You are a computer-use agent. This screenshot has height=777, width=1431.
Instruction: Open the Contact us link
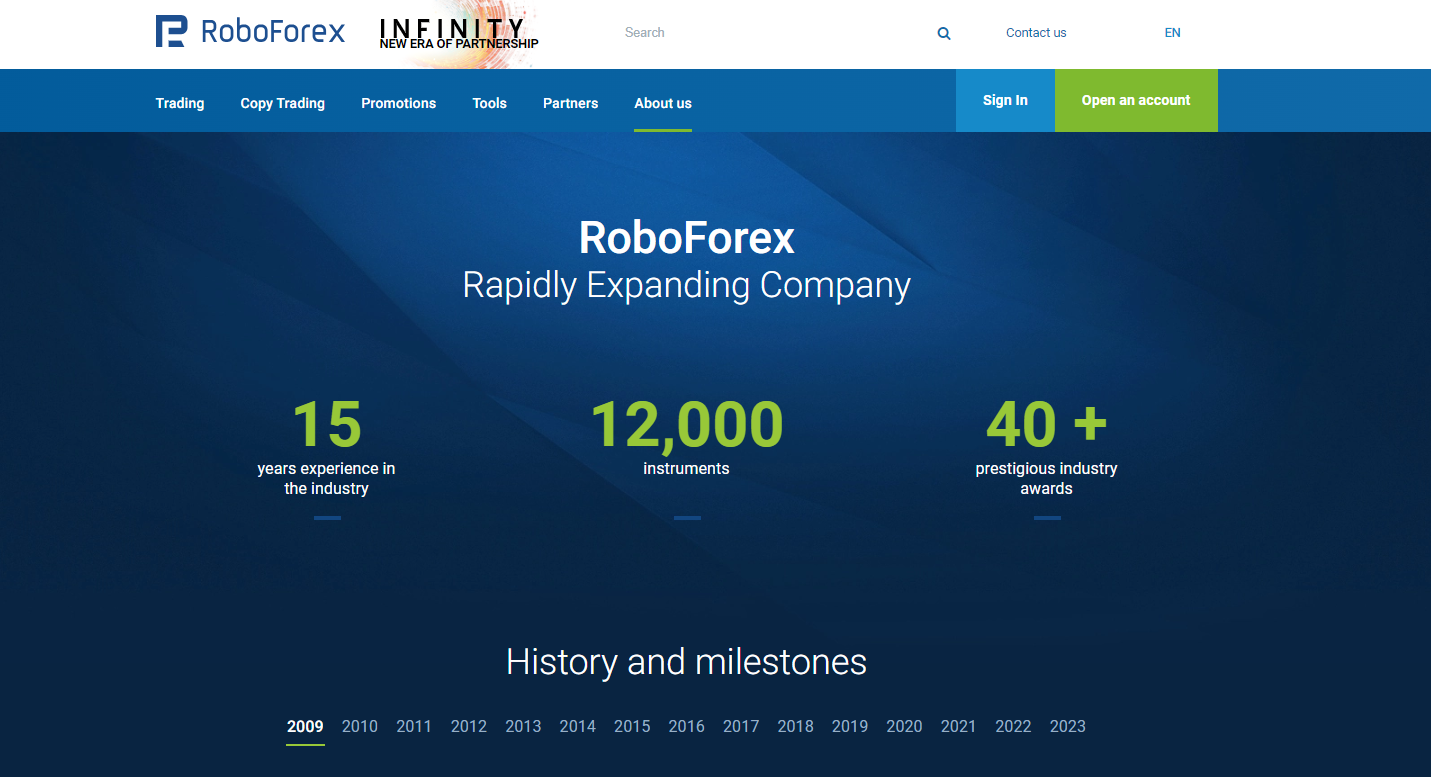(1036, 33)
